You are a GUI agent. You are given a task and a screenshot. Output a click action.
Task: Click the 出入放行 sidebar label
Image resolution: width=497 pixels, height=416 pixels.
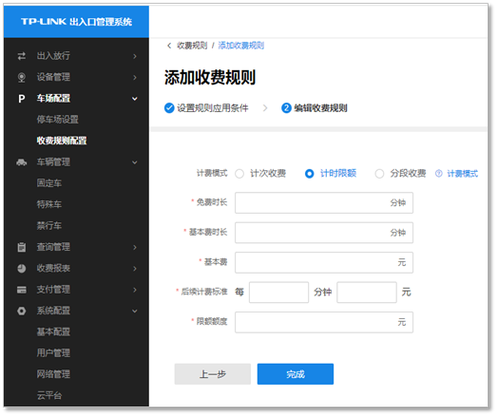point(53,56)
